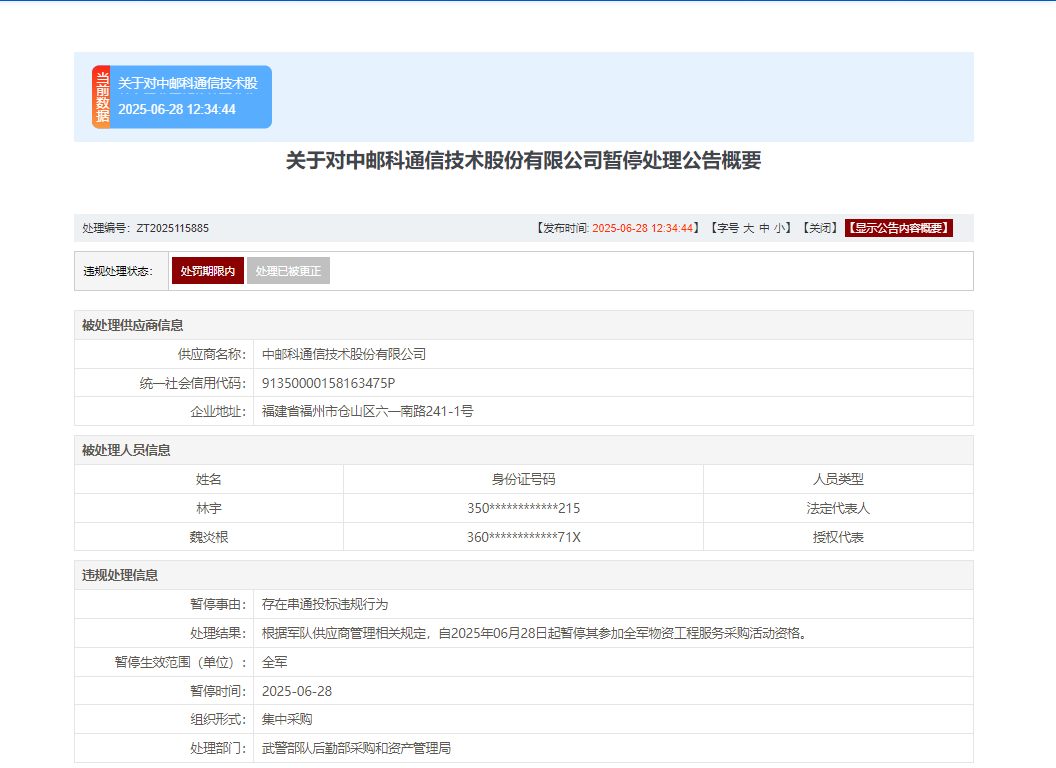
Task: Set font size to 小
Action: coord(780,228)
